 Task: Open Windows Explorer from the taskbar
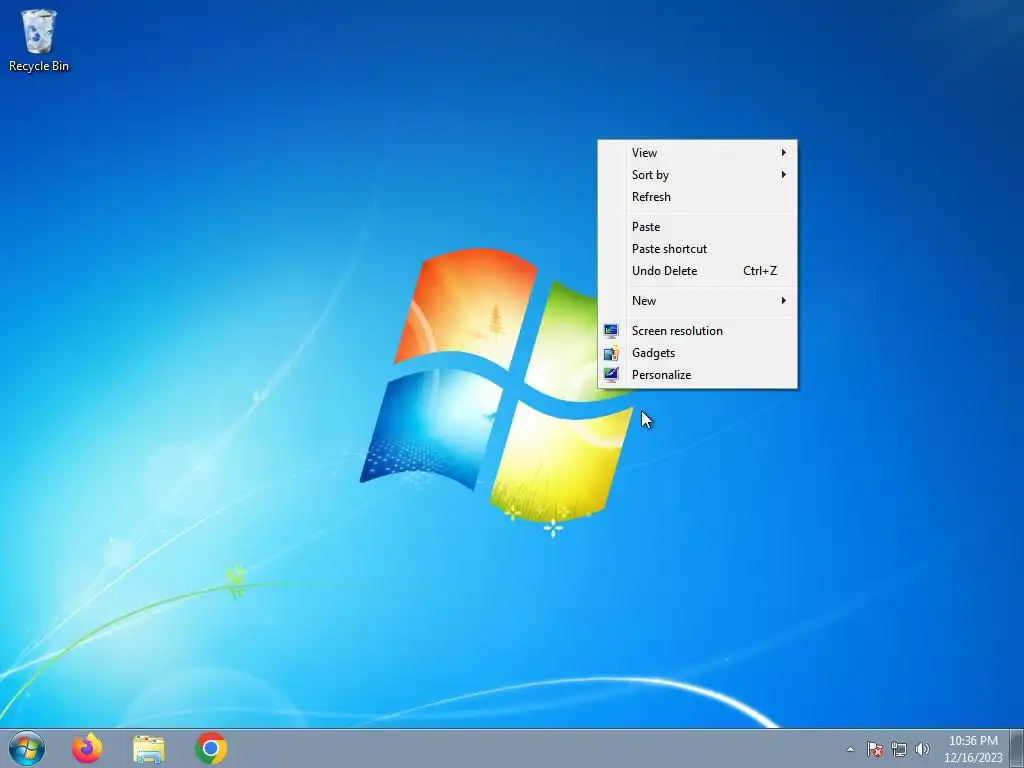(x=149, y=748)
